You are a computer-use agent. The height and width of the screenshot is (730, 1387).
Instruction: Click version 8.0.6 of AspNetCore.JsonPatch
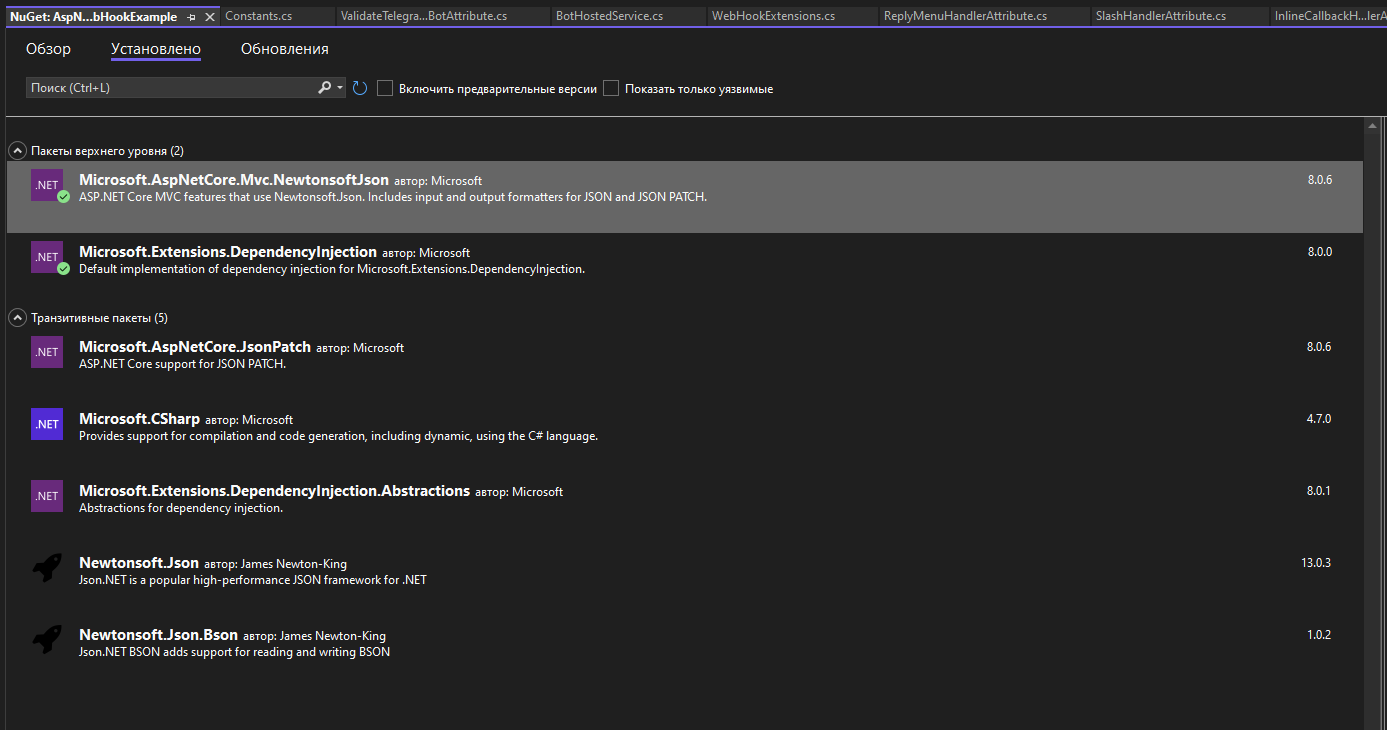click(1320, 347)
